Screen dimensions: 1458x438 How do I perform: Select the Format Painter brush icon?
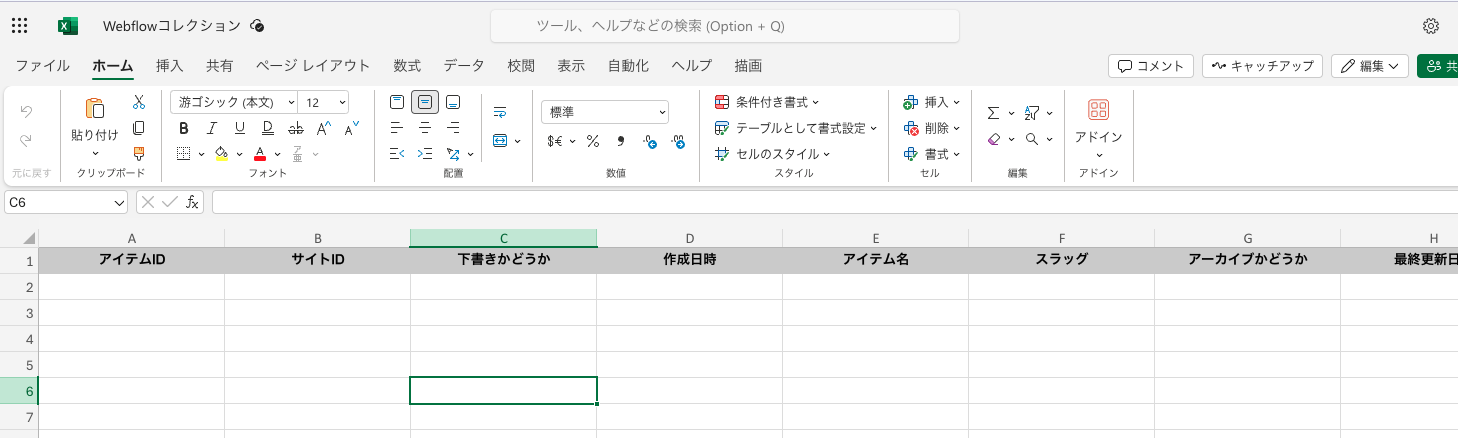pos(139,153)
